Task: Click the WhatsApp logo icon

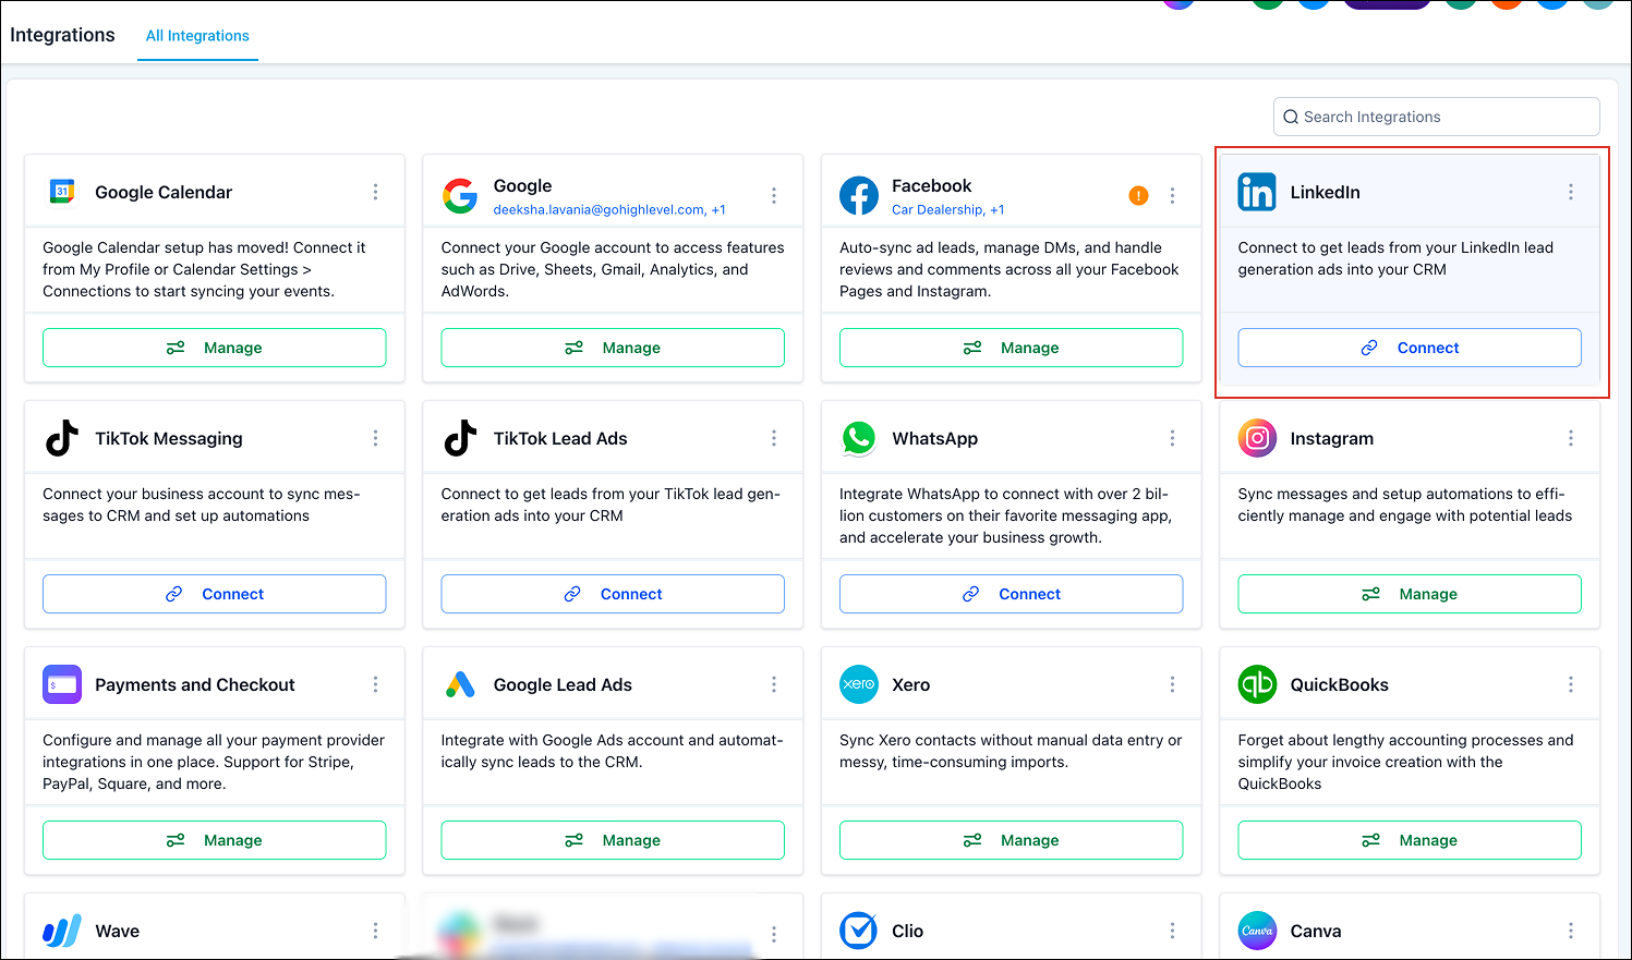Action: 859,438
